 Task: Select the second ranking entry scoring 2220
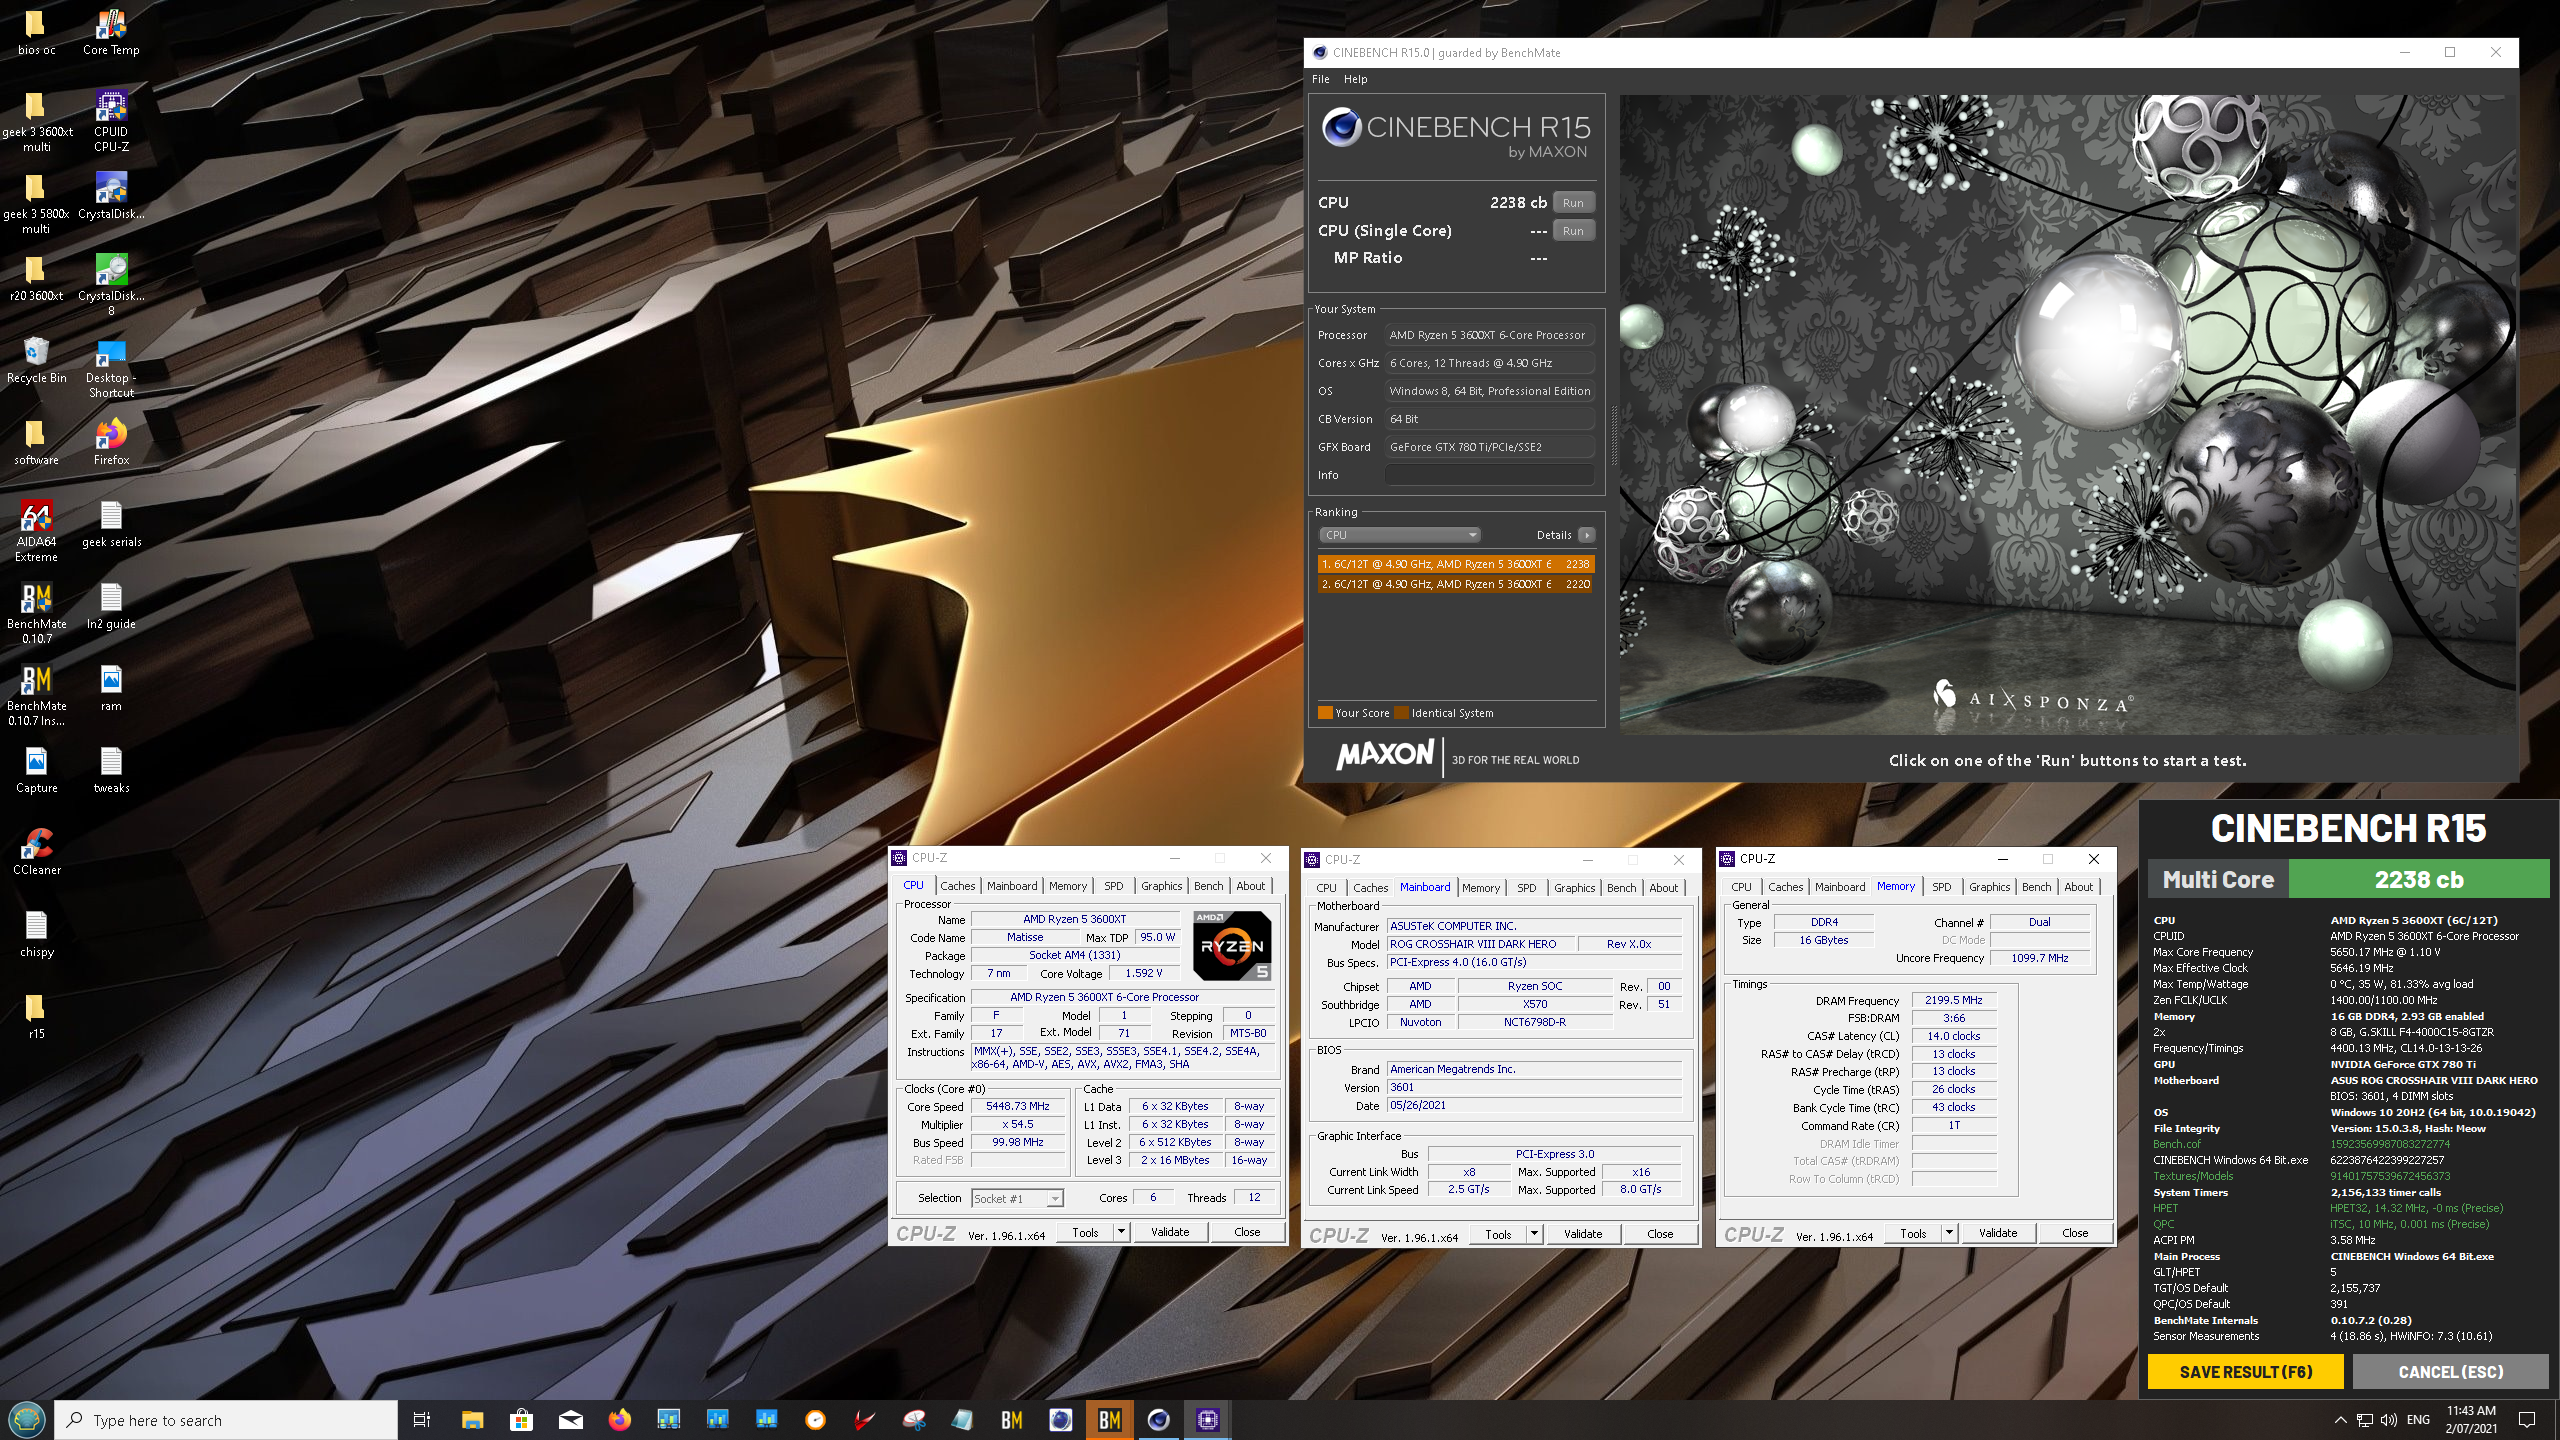tap(1456, 584)
